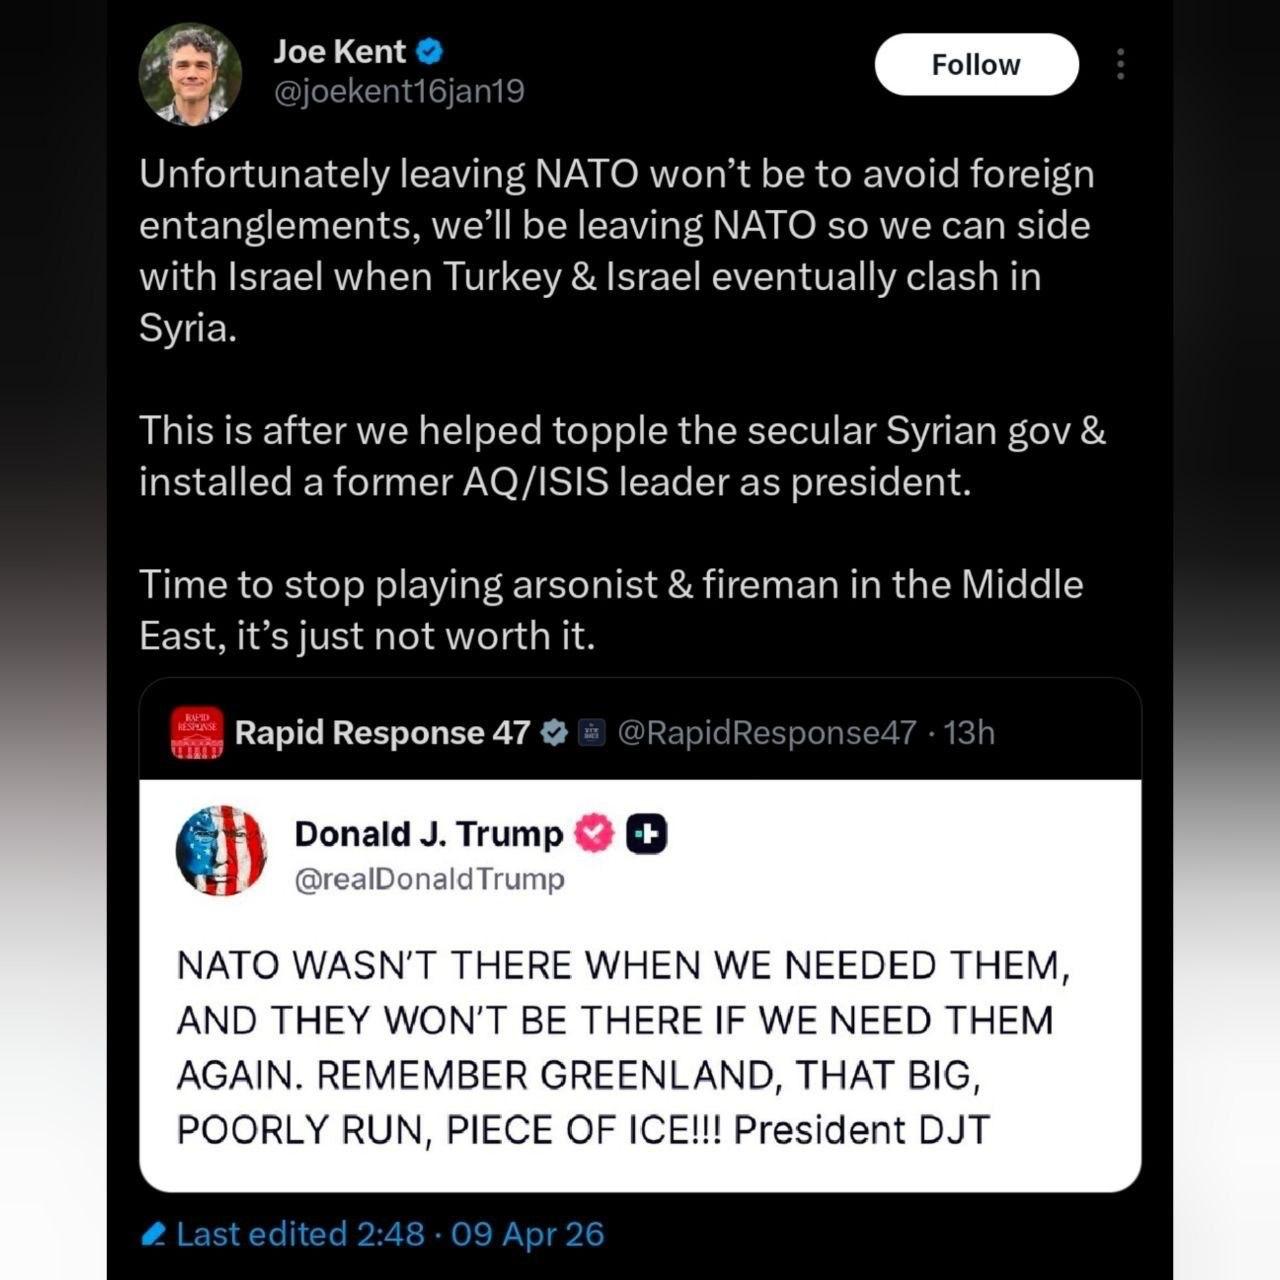Click Joe Kent's blue verified badge

(431, 51)
